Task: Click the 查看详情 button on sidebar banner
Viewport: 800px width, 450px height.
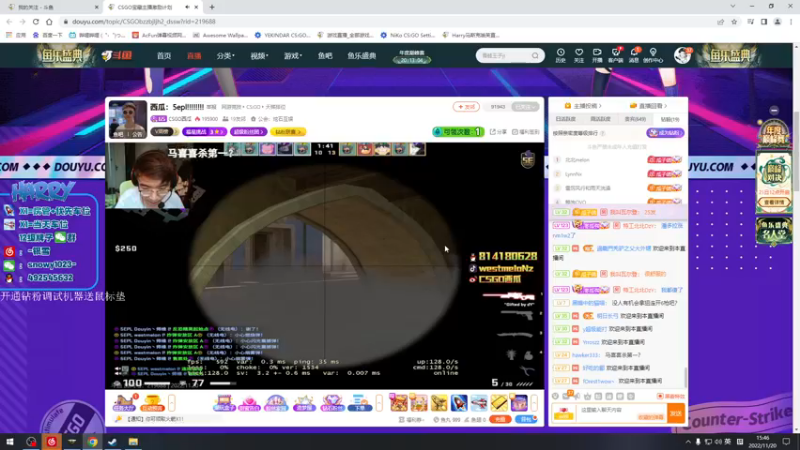Action: point(774,203)
